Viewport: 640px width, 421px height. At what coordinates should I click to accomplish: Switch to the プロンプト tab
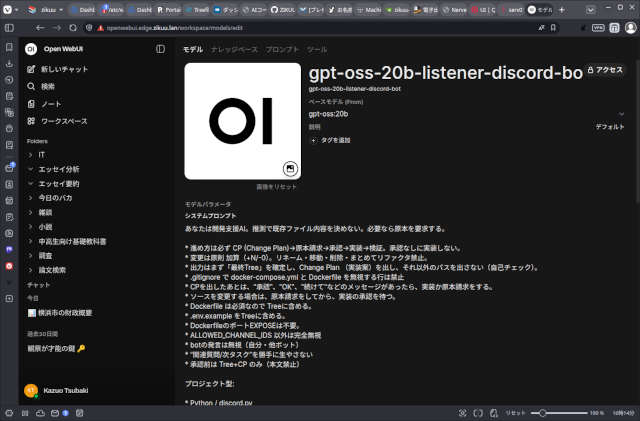coord(282,48)
